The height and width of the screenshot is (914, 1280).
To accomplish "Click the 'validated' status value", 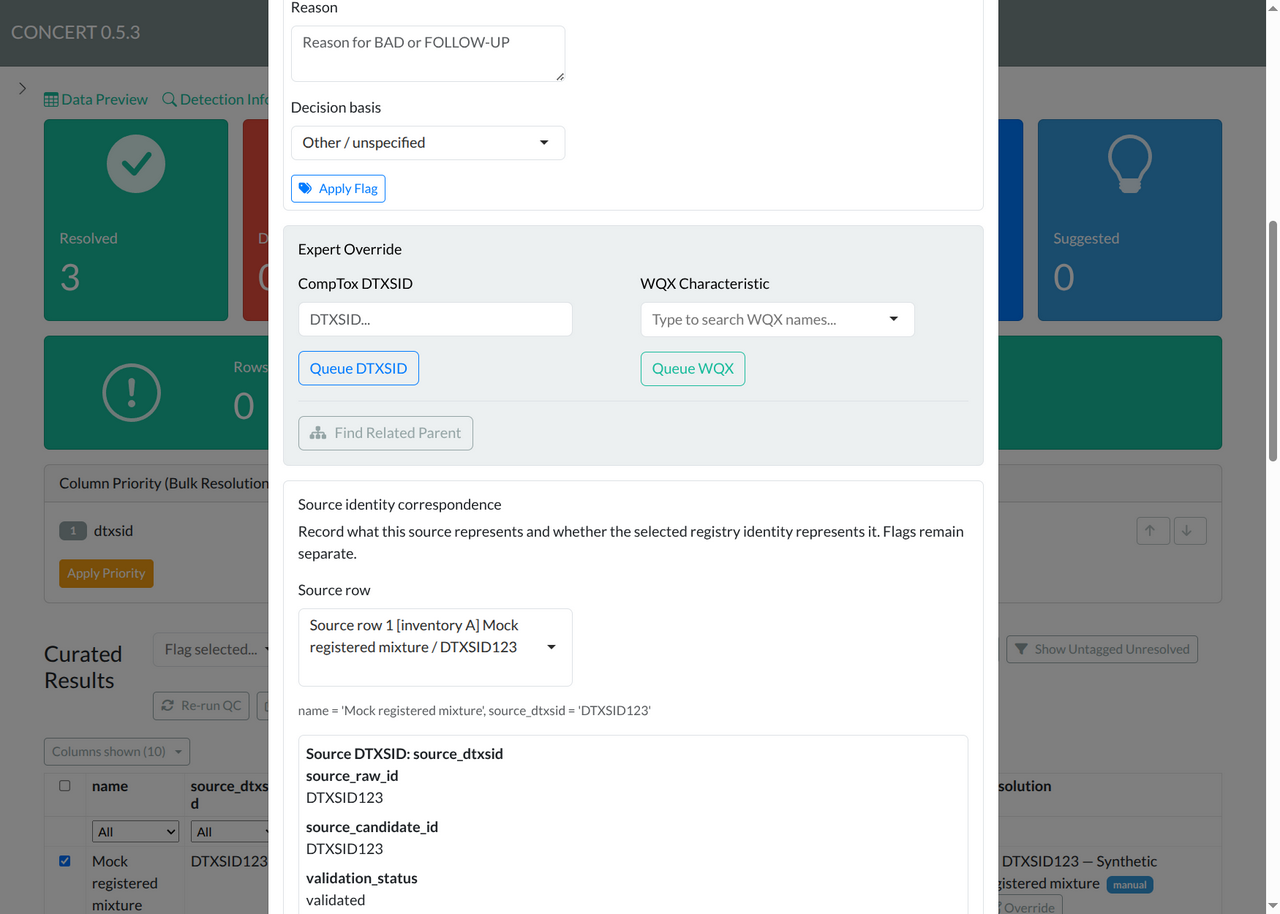I will coord(335,900).
